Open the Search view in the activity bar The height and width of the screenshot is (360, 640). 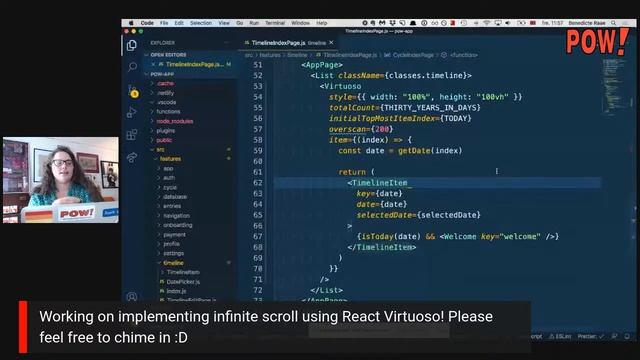coord(132,67)
